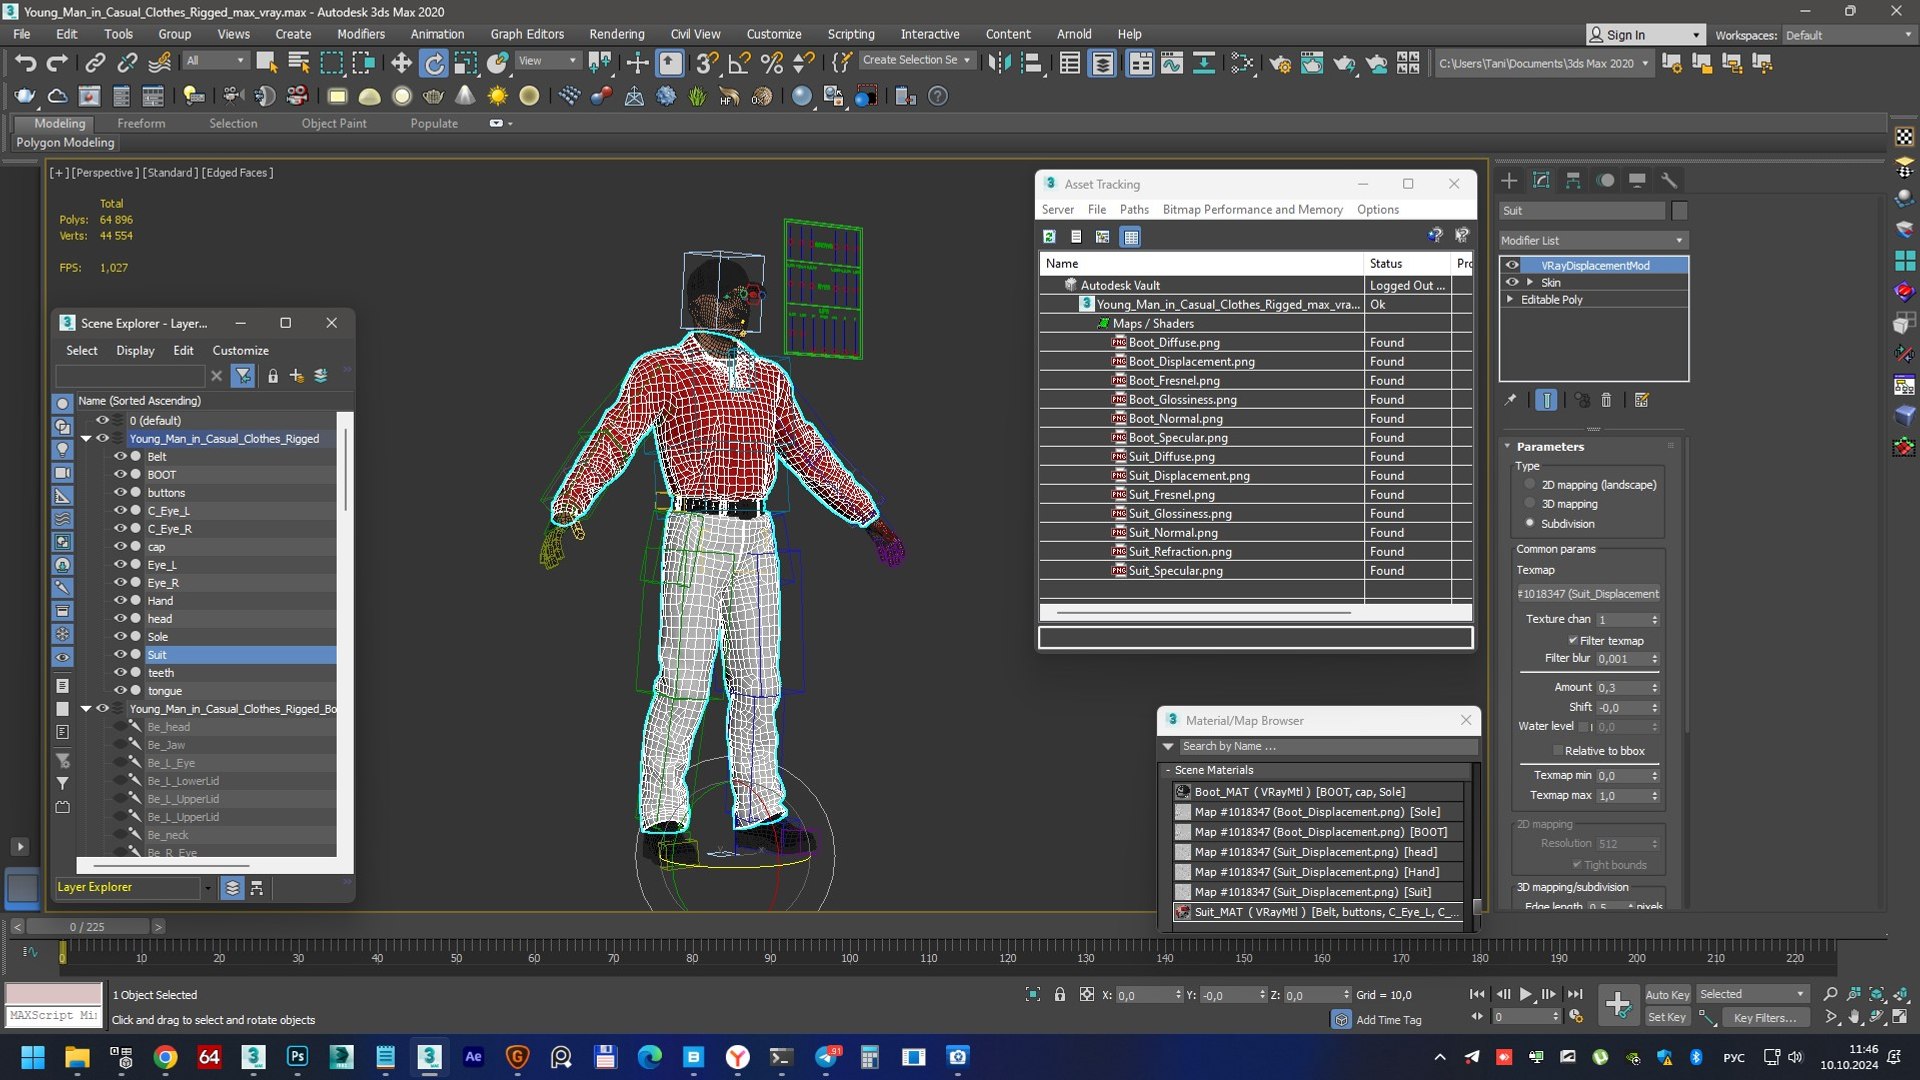Image resolution: width=1920 pixels, height=1080 pixels.
Task: Open the Modifiers menu
Action: (360, 34)
